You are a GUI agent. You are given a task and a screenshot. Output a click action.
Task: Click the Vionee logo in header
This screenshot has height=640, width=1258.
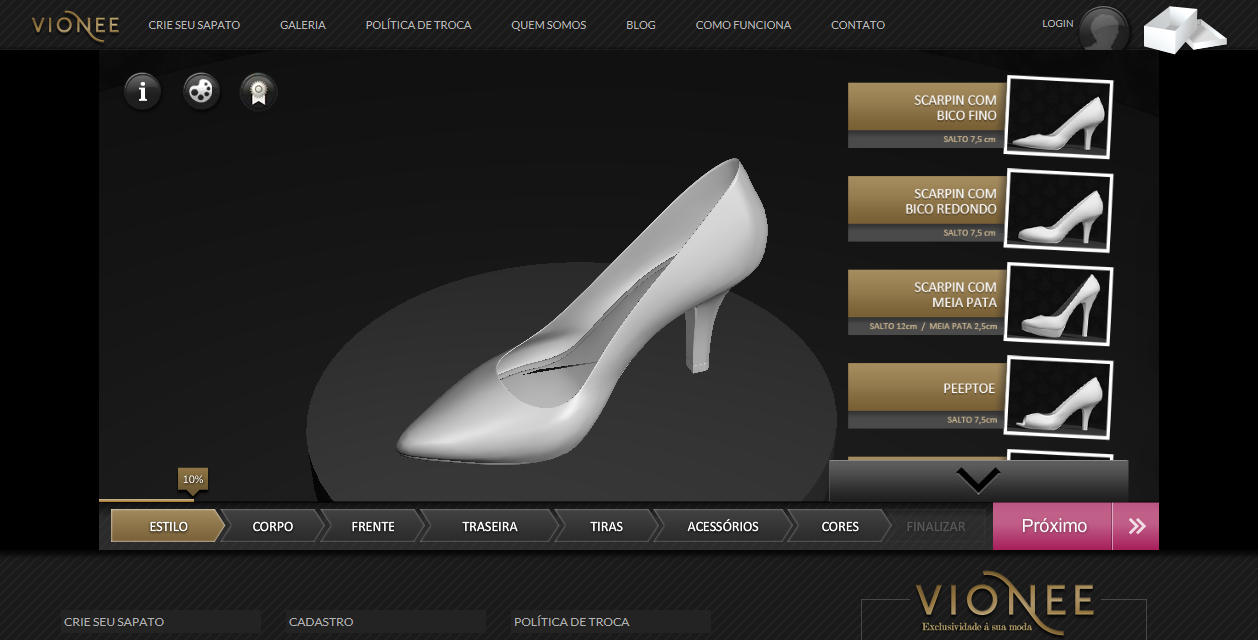click(75, 25)
